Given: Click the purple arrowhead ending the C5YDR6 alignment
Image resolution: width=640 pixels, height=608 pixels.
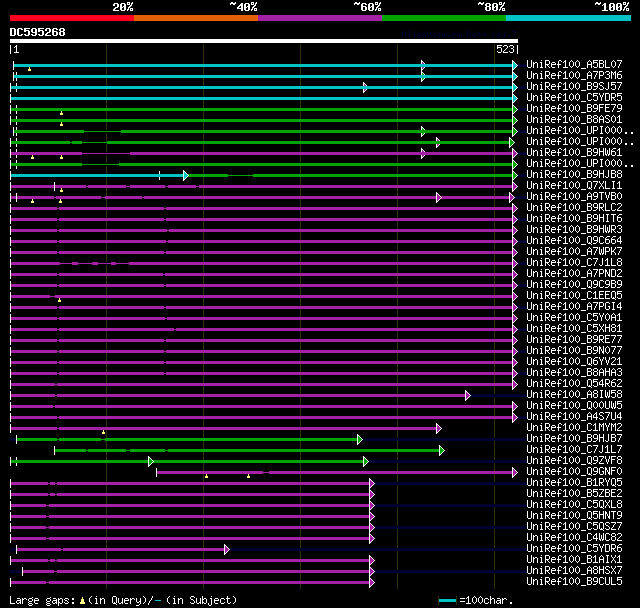Looking at the screenshot, I should point(227,550).
